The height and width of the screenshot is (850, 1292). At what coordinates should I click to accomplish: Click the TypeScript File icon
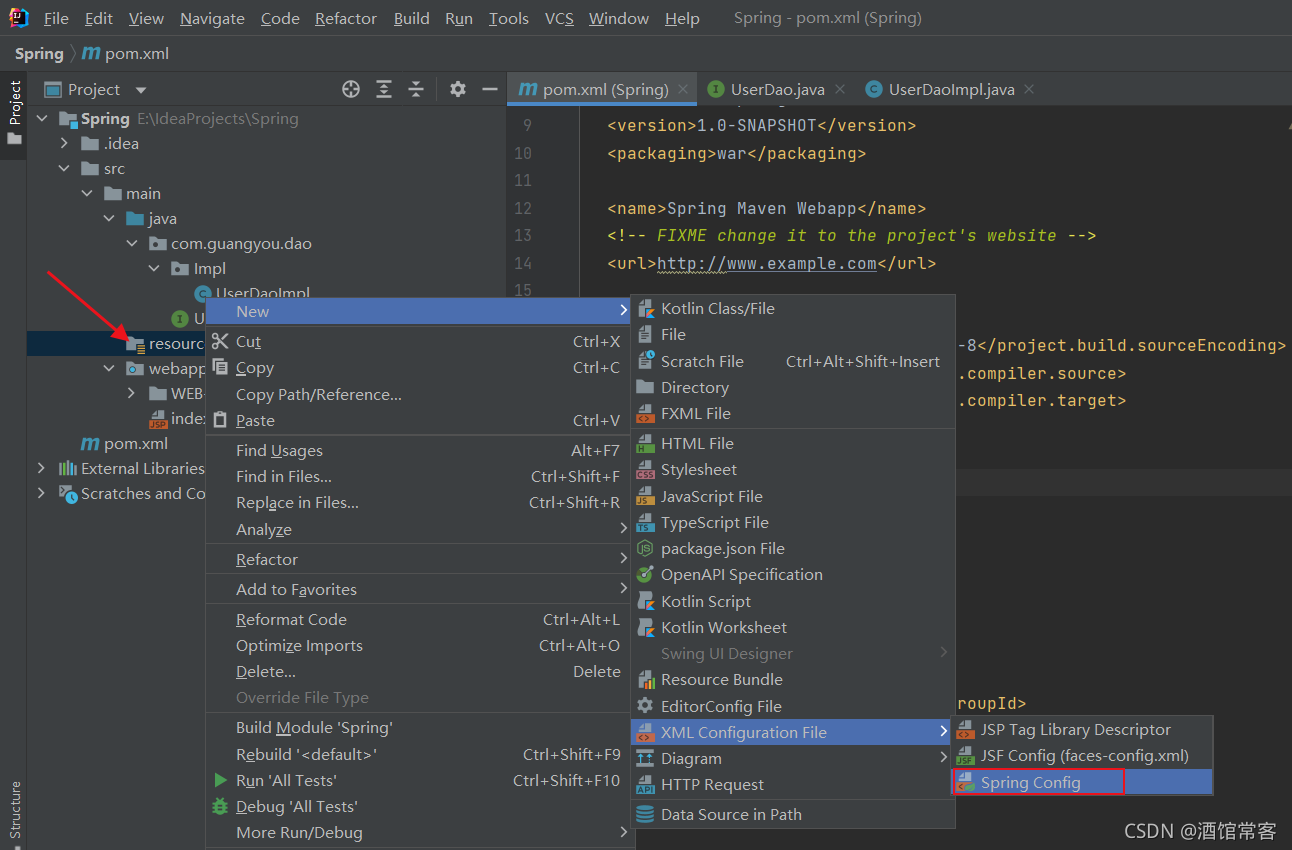point(645,522)
